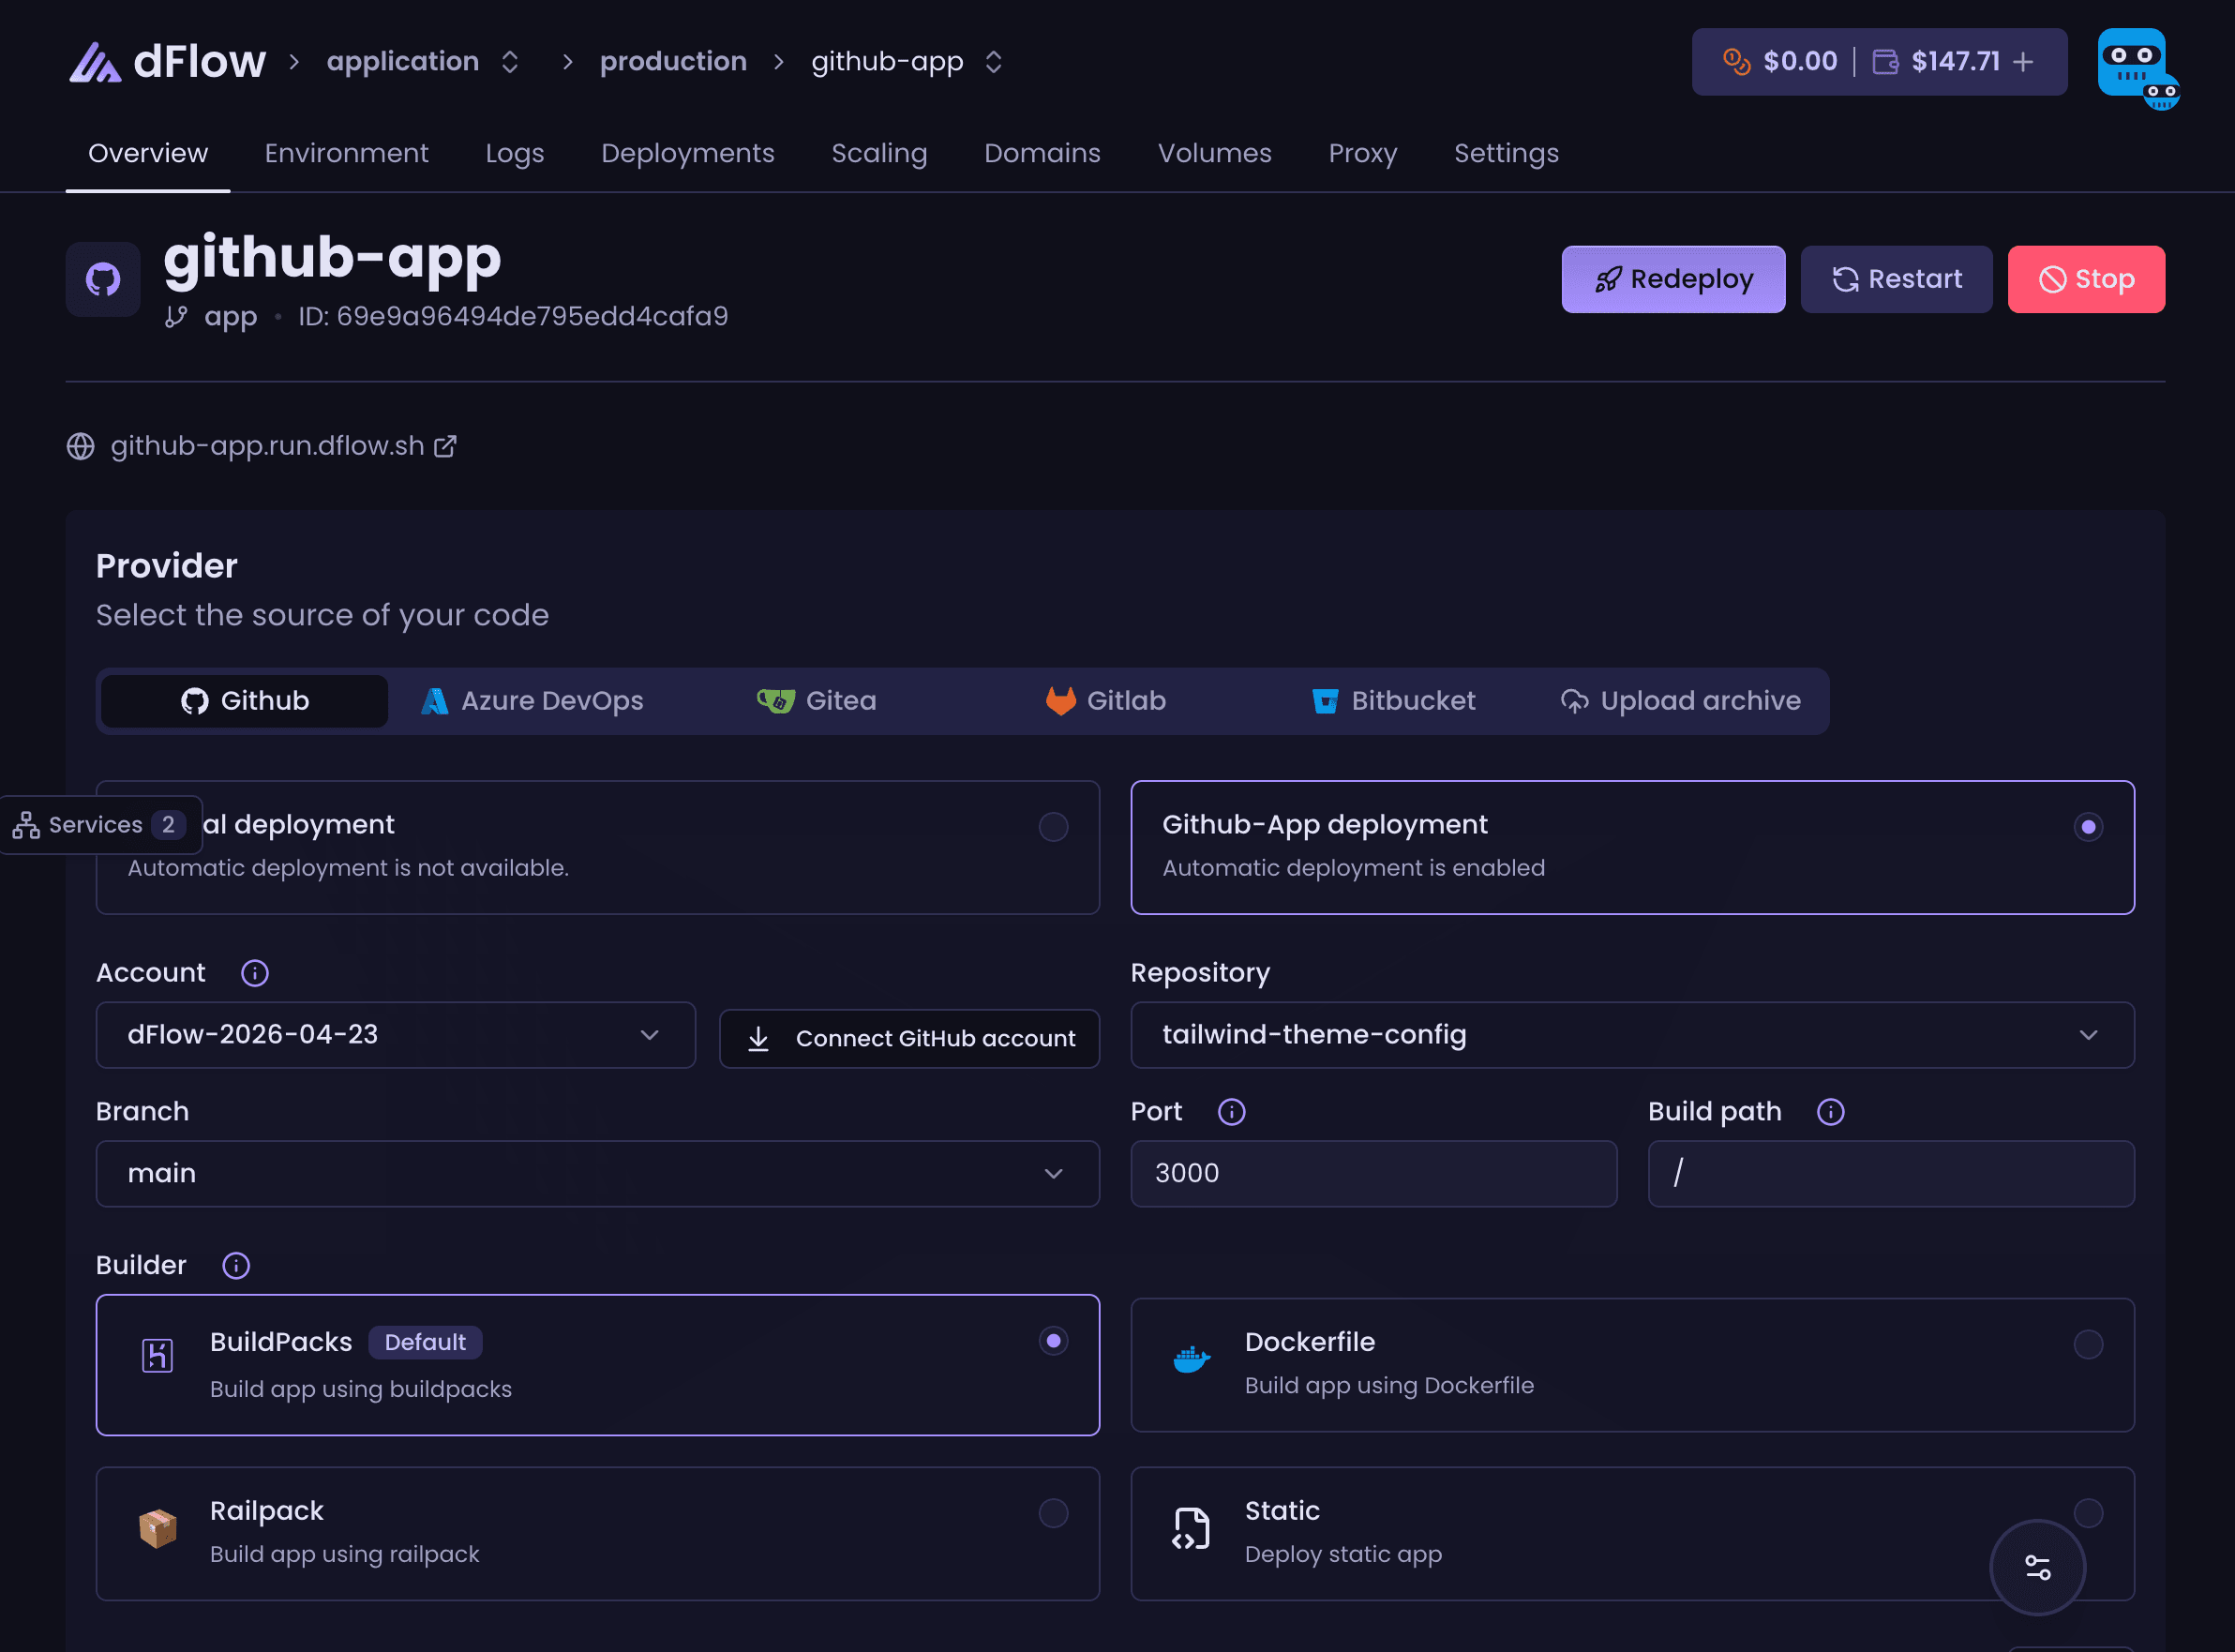Choose the Static builder radio

click(2088, 1514)
